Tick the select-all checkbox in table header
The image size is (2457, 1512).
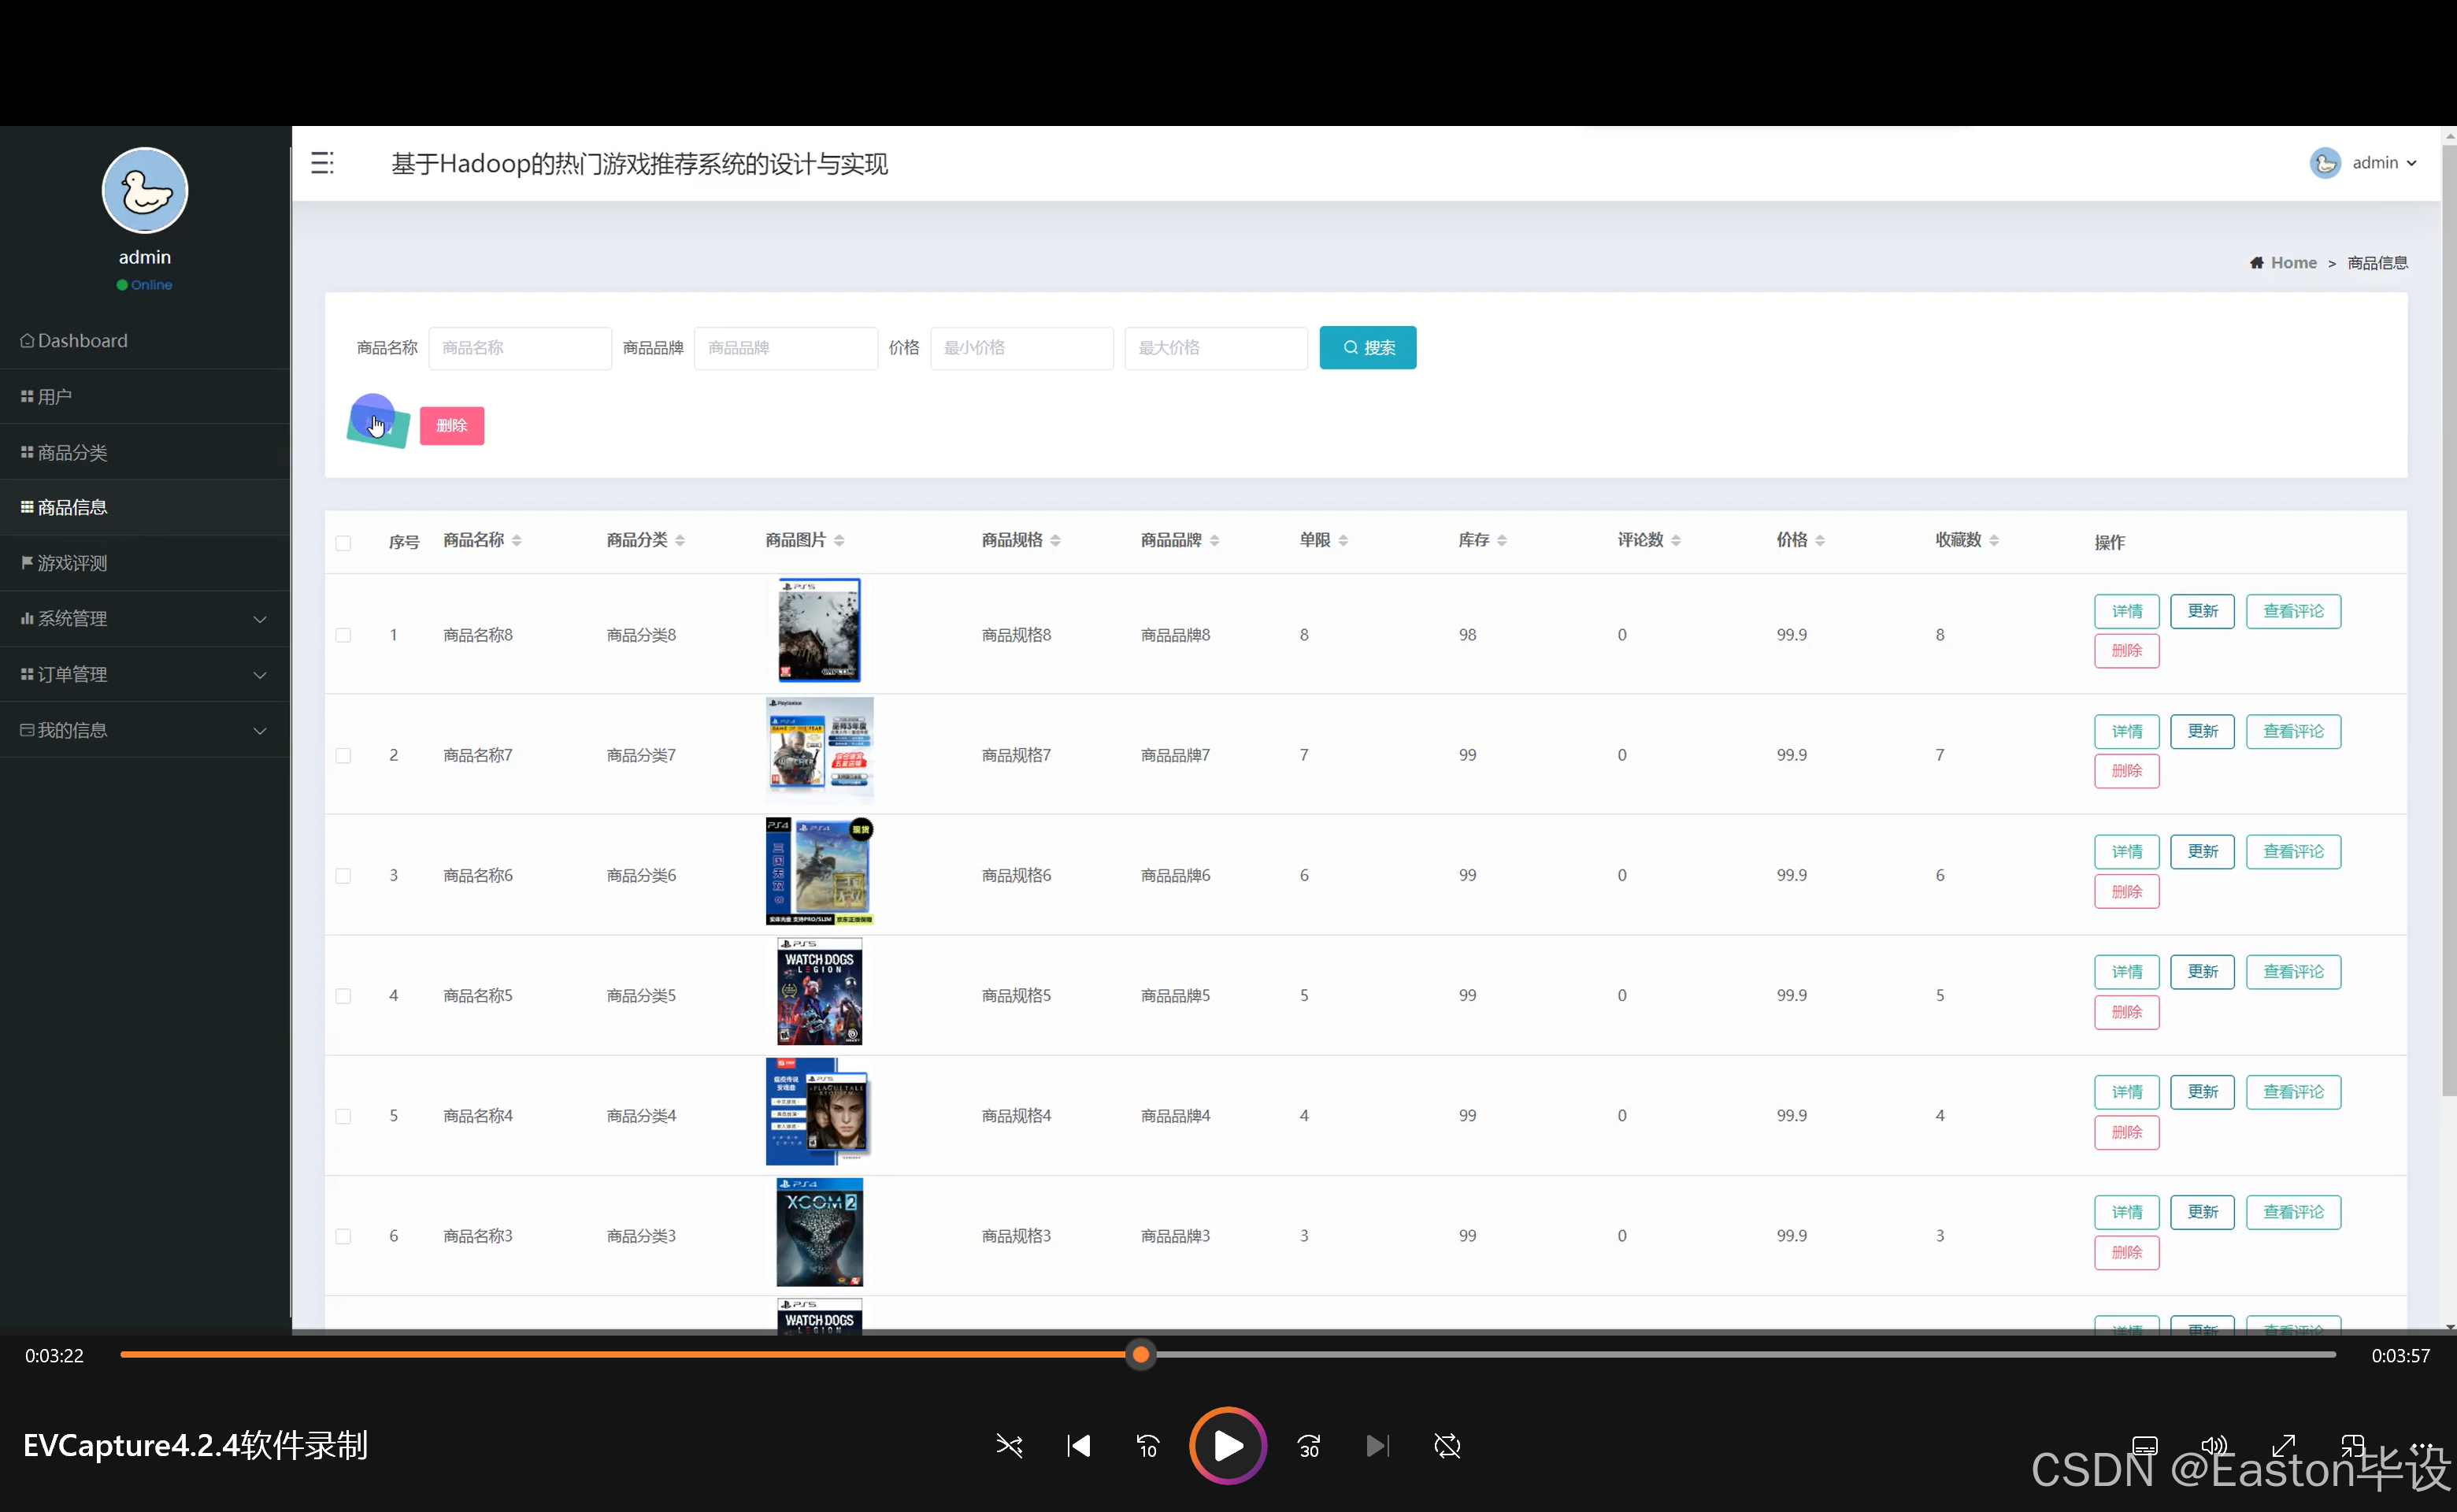point(343,543)
